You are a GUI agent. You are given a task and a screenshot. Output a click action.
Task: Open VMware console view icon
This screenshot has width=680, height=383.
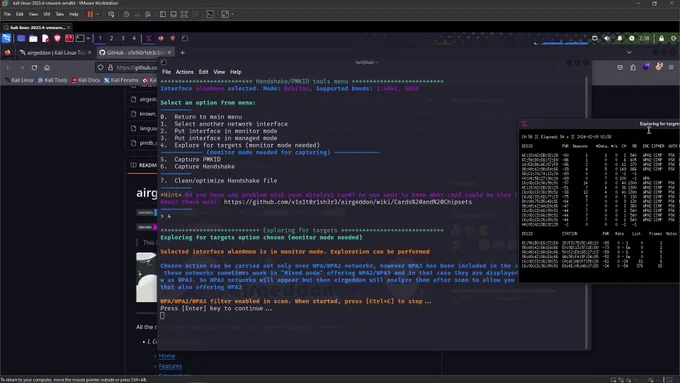tap(210, 14)
